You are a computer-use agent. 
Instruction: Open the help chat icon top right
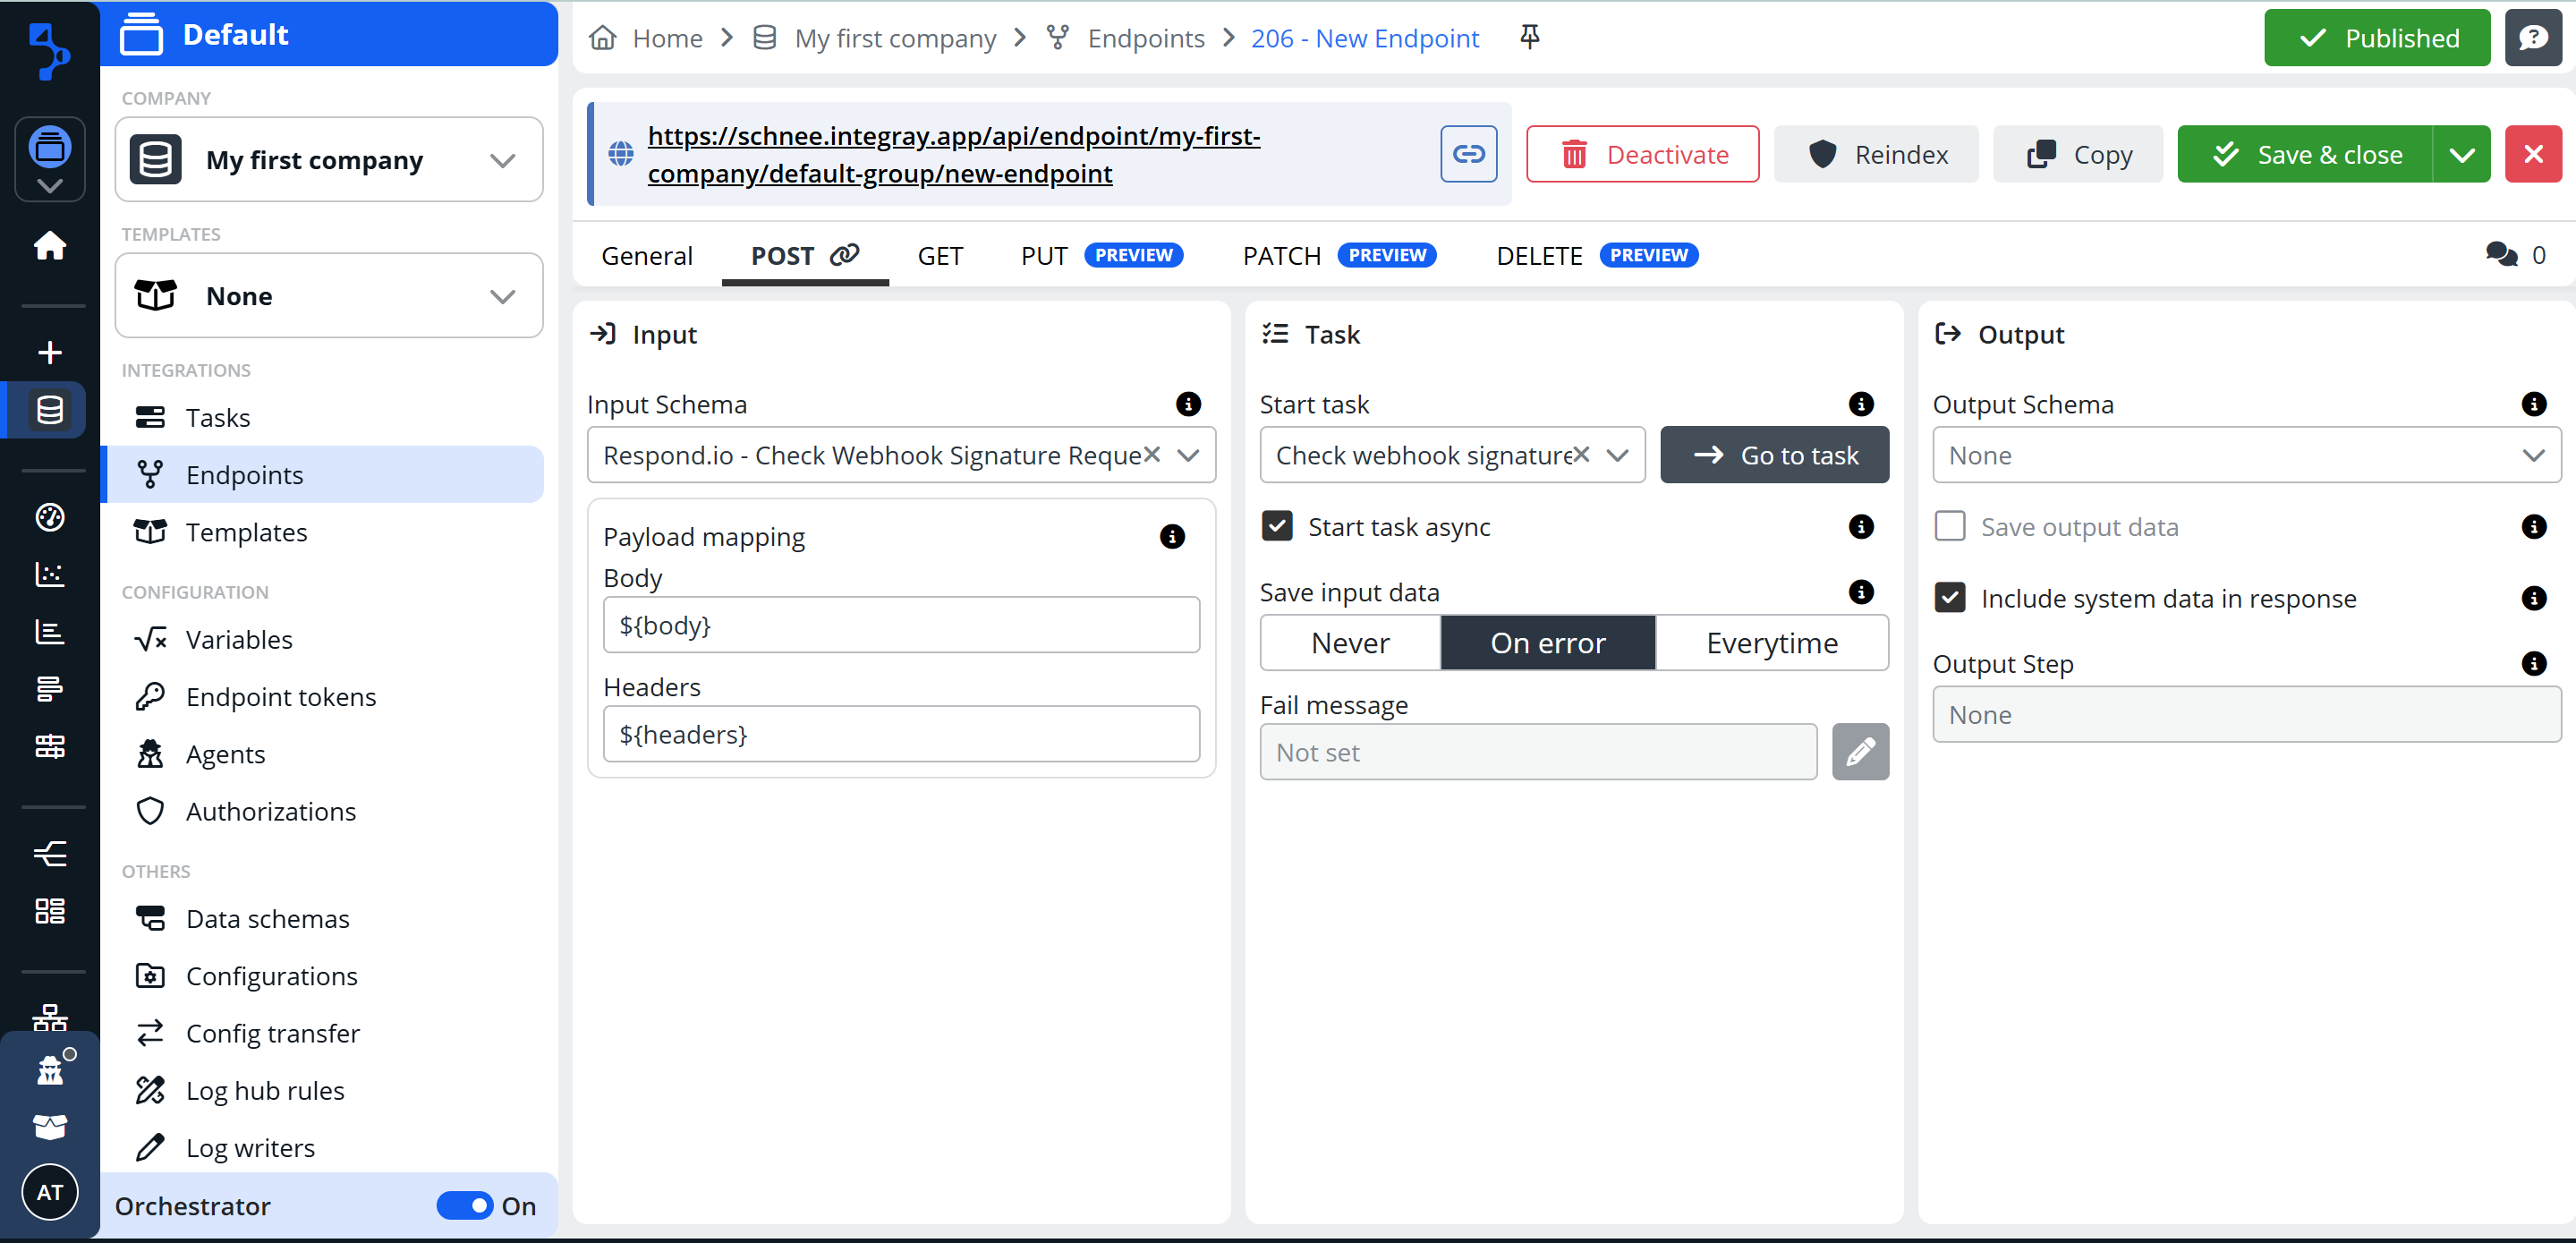point(2532,38)
